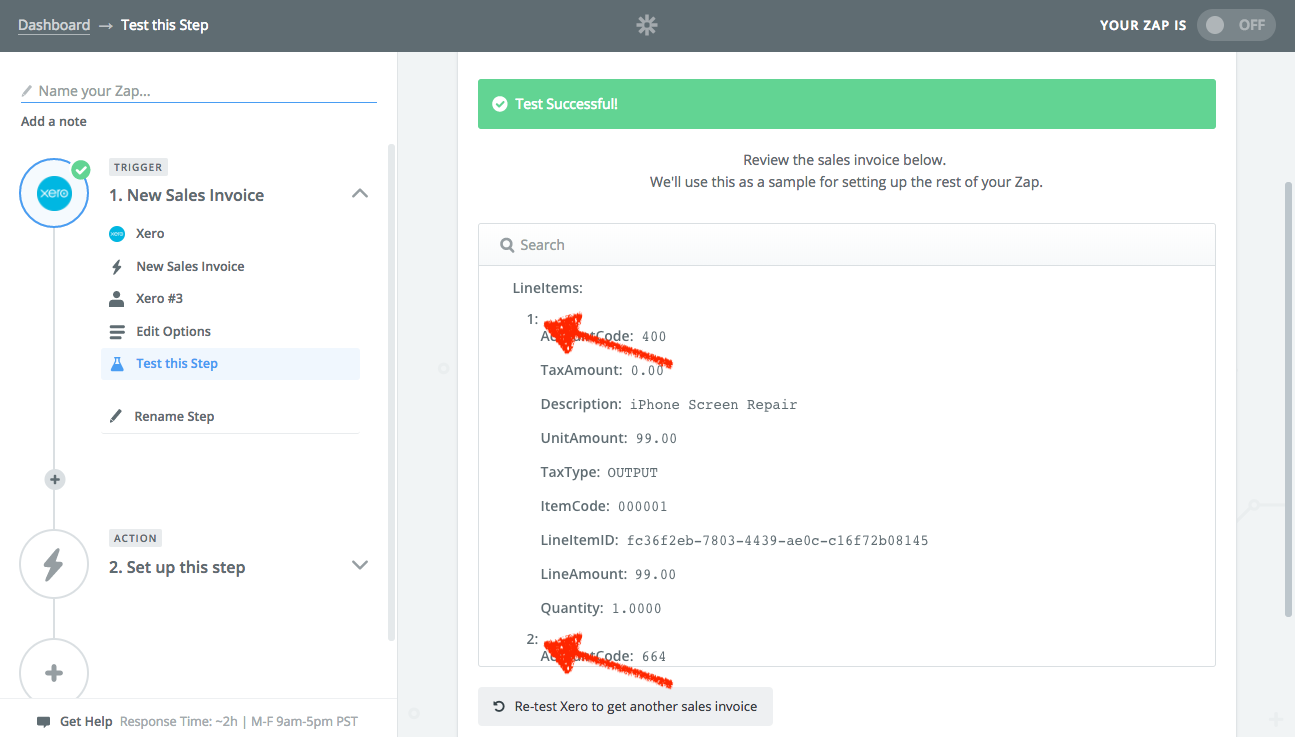Click the refresh icon on Re-test button
Viewport: 1295px width, 737px height.
tap(500, 706)
